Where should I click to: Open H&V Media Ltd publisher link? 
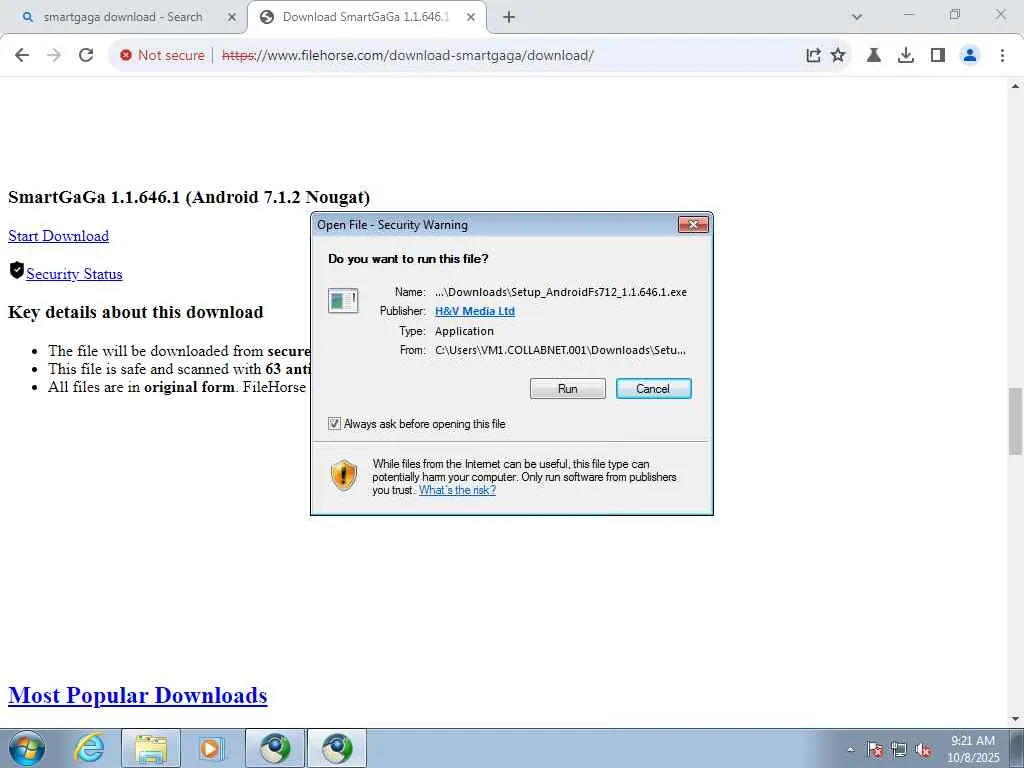coord(475,311)
